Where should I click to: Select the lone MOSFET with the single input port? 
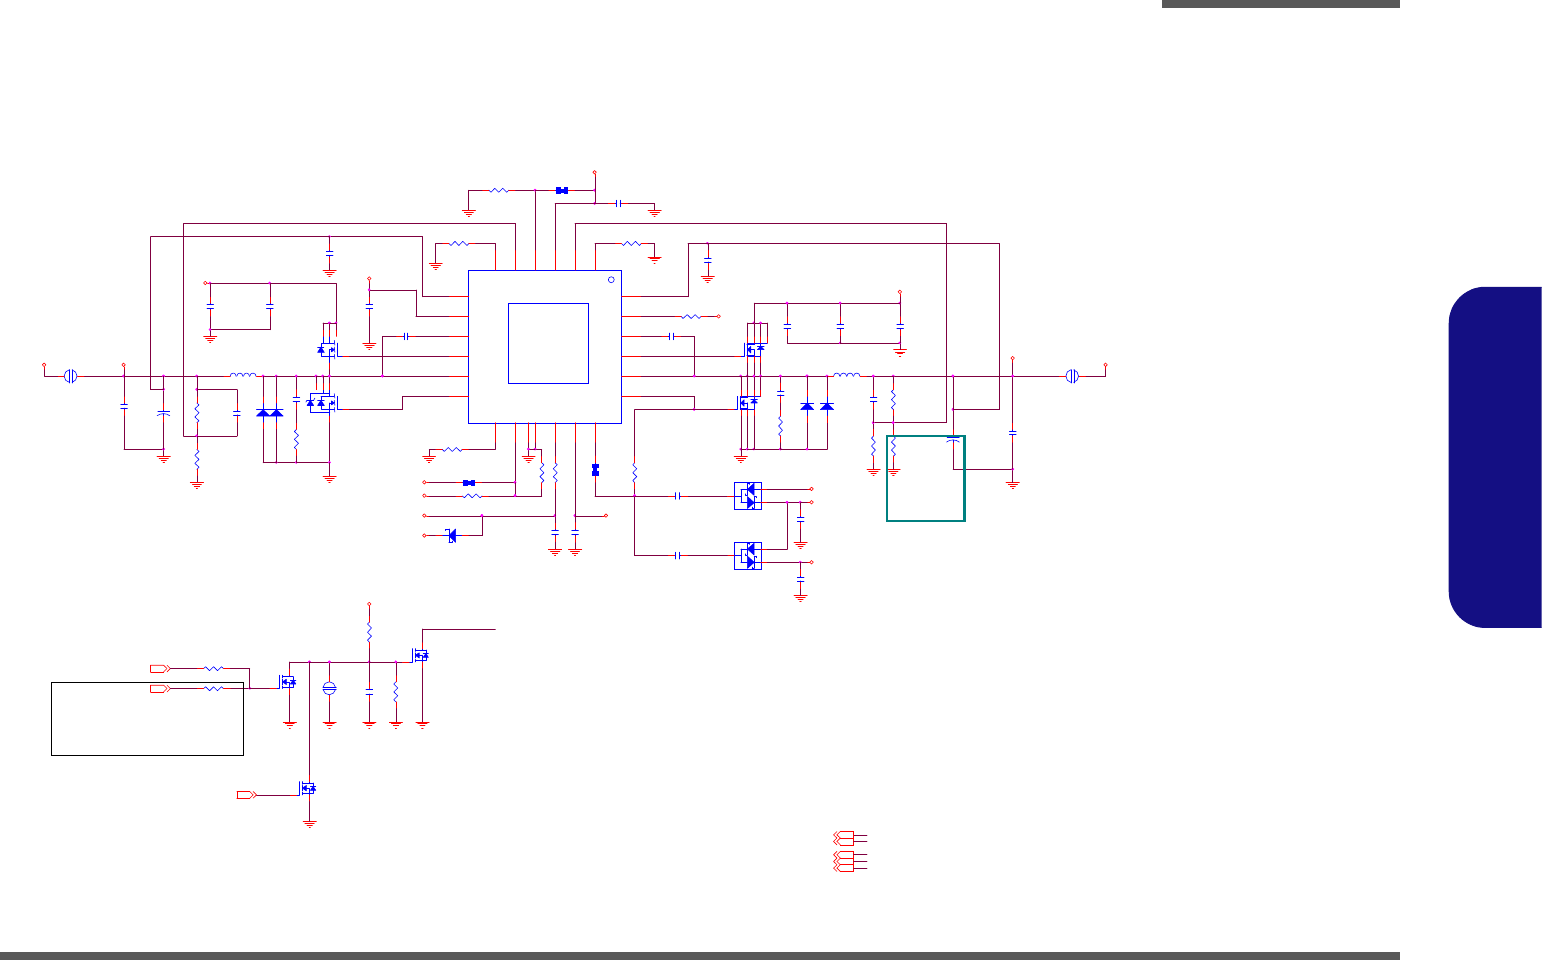point(309,788)
